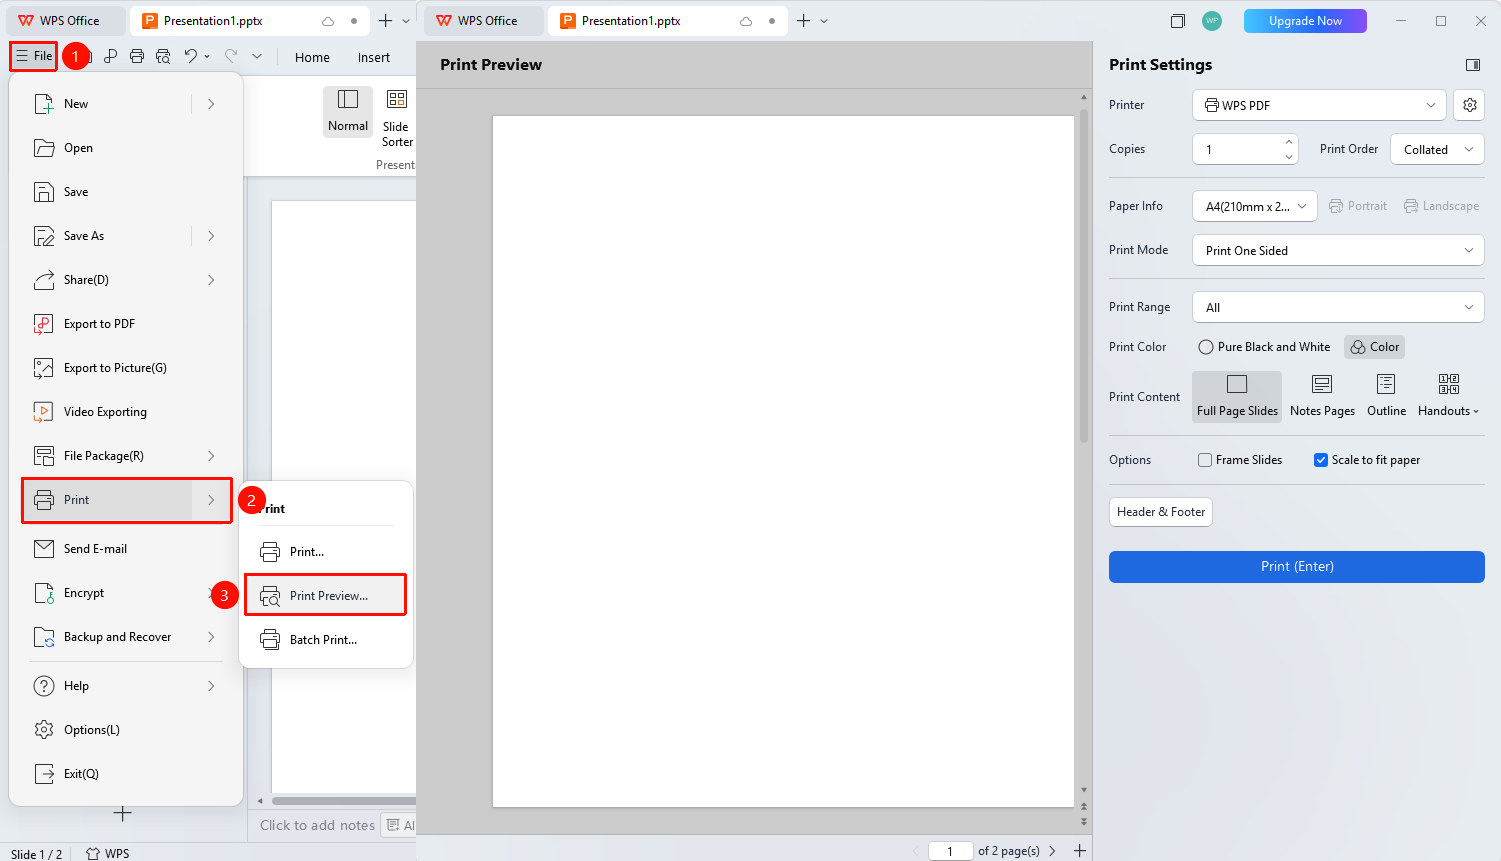Collapse Print Settings panel icon
The image size is (1501, 861).
[1473, 65]
